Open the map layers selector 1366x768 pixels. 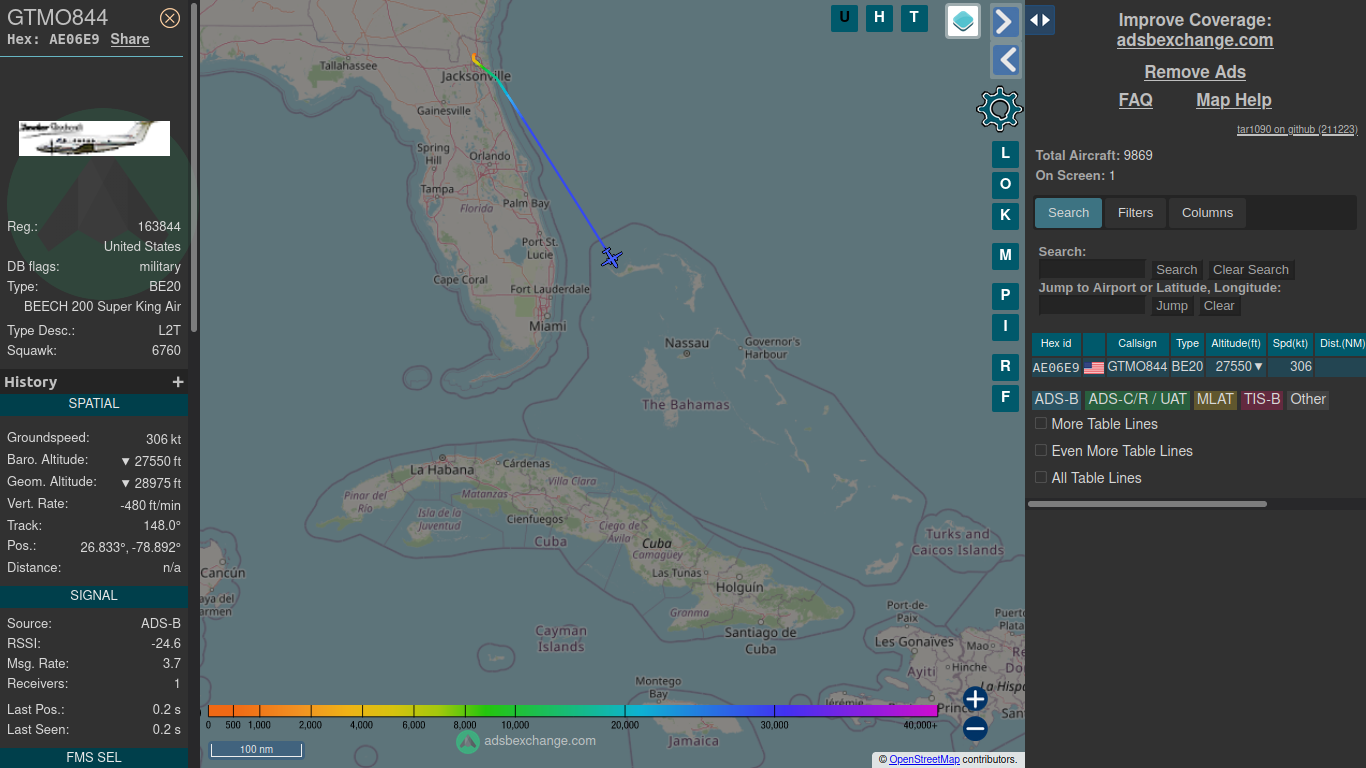tap(963, 20)
